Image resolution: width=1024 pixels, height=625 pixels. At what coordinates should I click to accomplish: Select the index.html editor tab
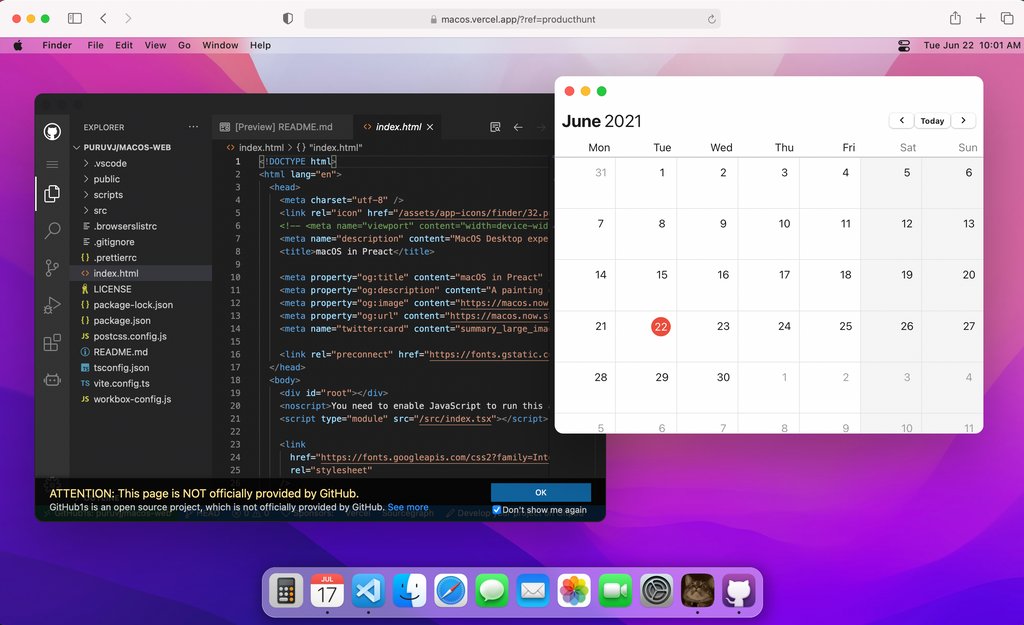[398, 127]
